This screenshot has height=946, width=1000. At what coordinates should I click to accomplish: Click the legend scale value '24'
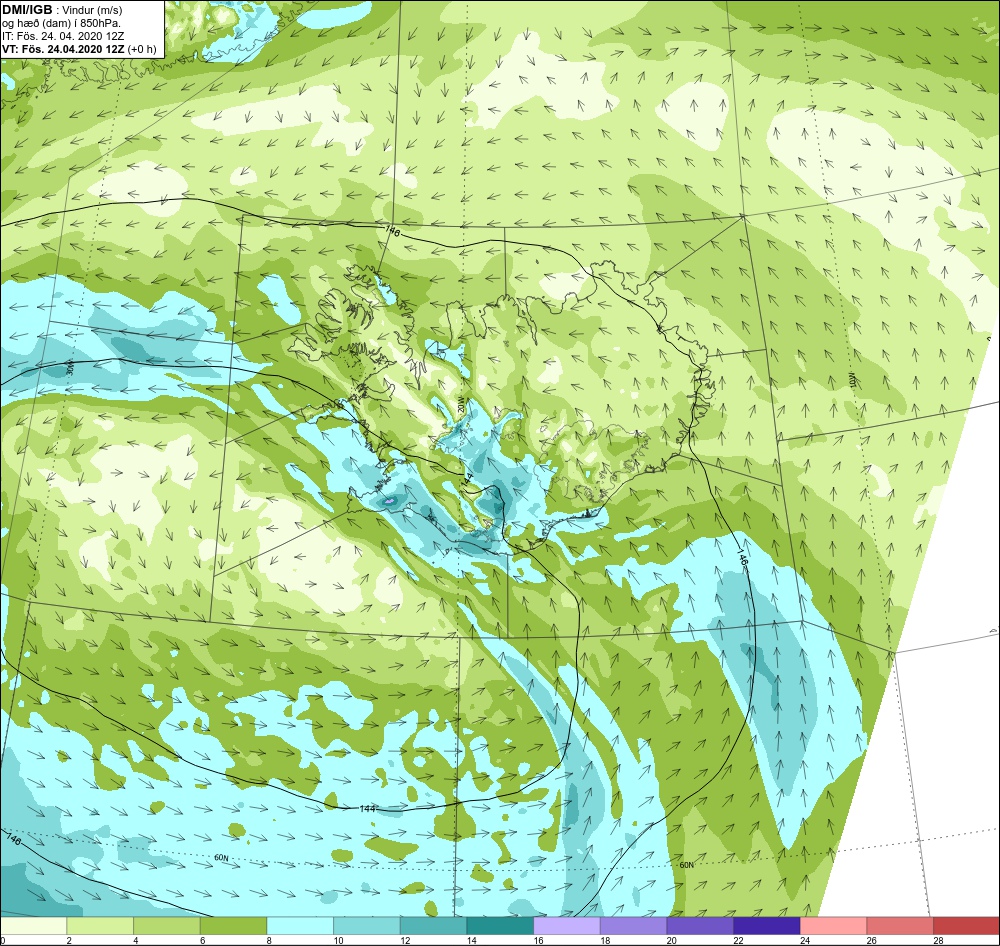coord(805,940)
